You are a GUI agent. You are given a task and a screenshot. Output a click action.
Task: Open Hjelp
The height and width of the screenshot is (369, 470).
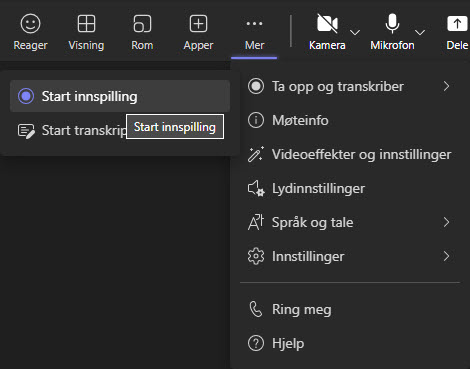pos(350,343)
